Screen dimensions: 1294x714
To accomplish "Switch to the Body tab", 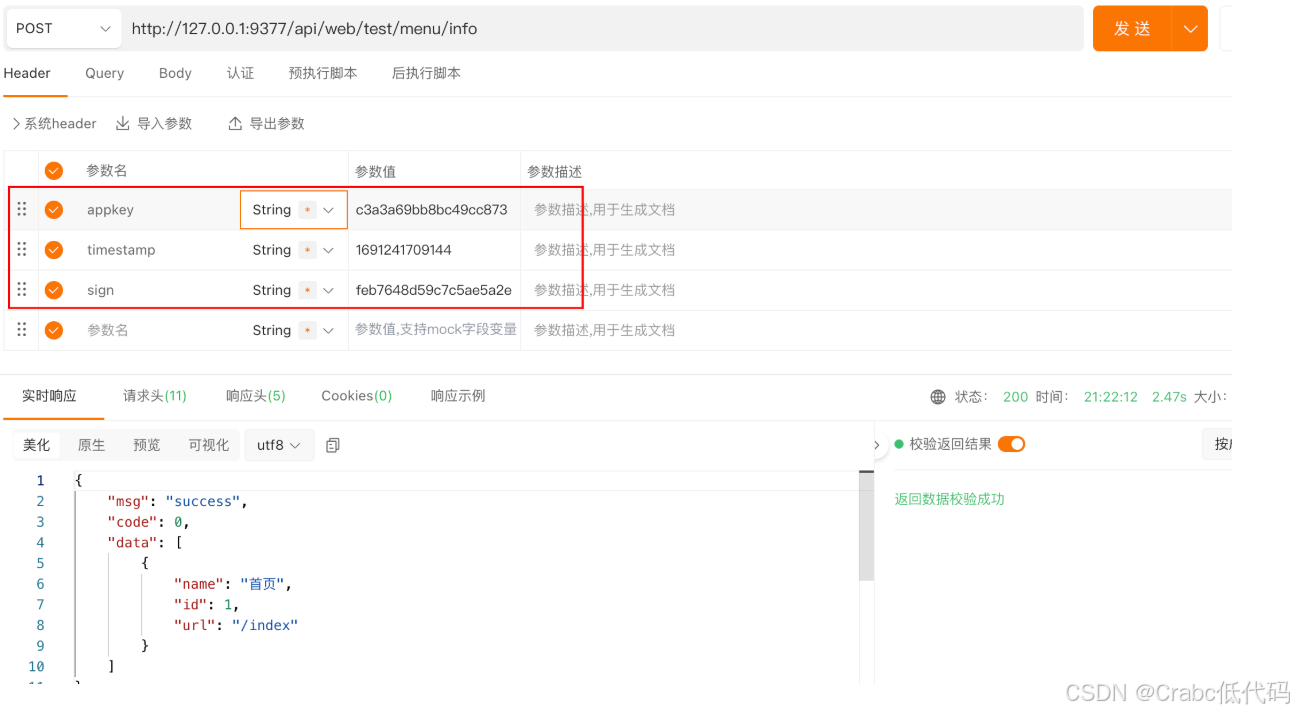I will [x=175, y=73].
